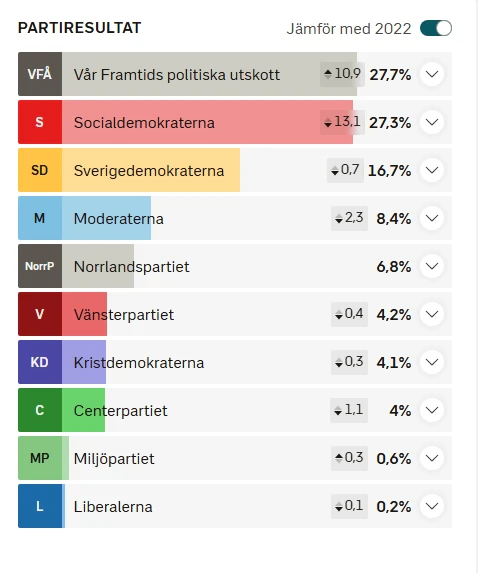This screenshot has height=573, width=478.
Task: Open the Miljöpartiet chevron dropdown
Action: (432, 458)
